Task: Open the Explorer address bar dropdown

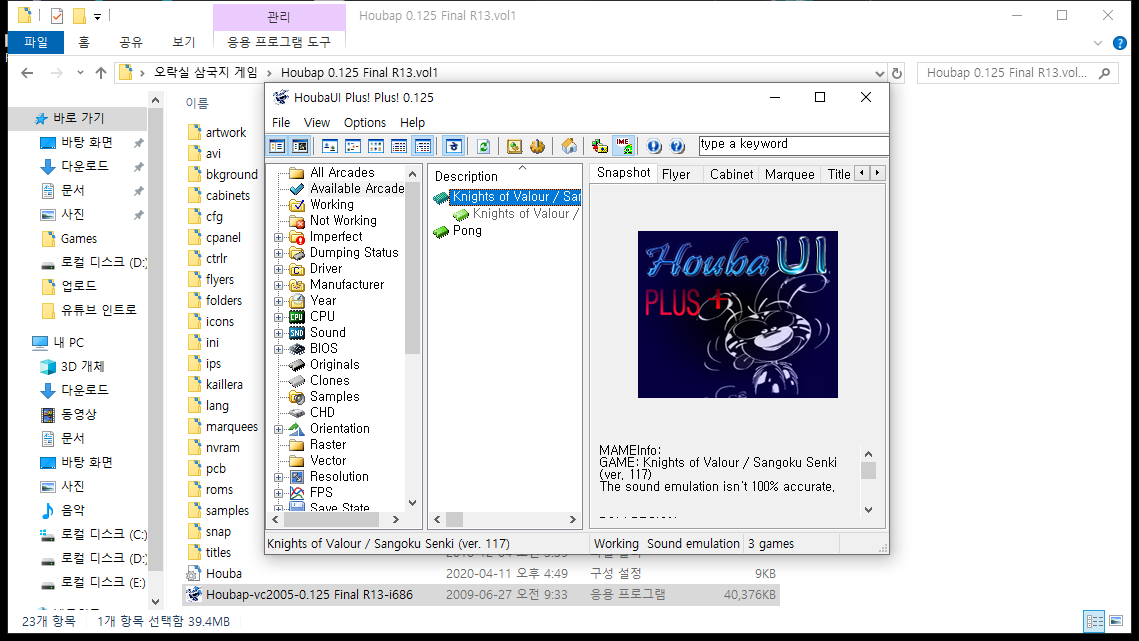Action: click(879, 73)
